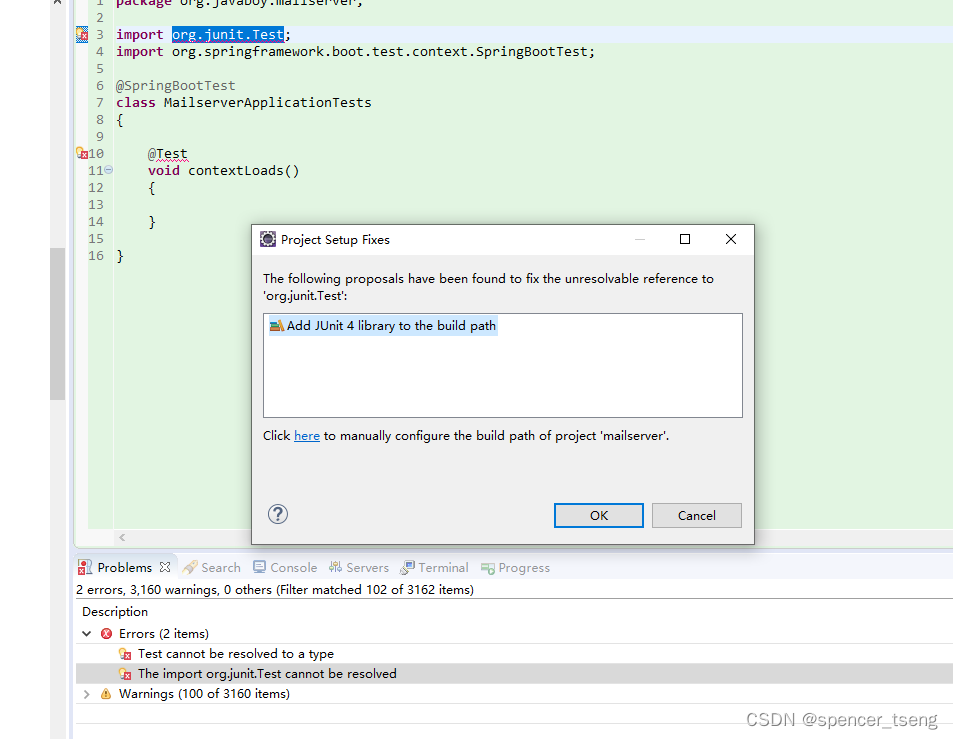Viewport: 953px width, 739px height.
Task: Cancel the Project Setup Fixes dialog
Action: (697, 515)
